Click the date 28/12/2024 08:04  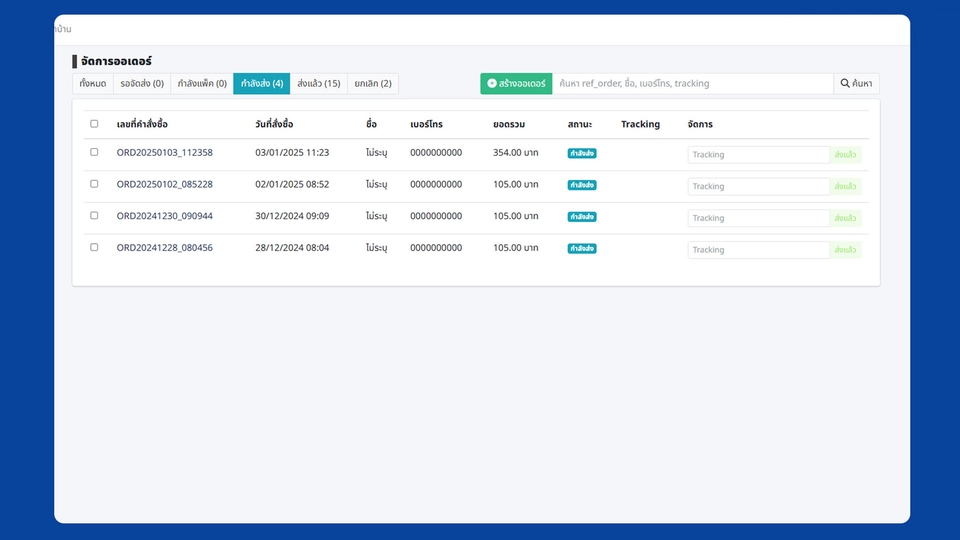pos(292,248)
